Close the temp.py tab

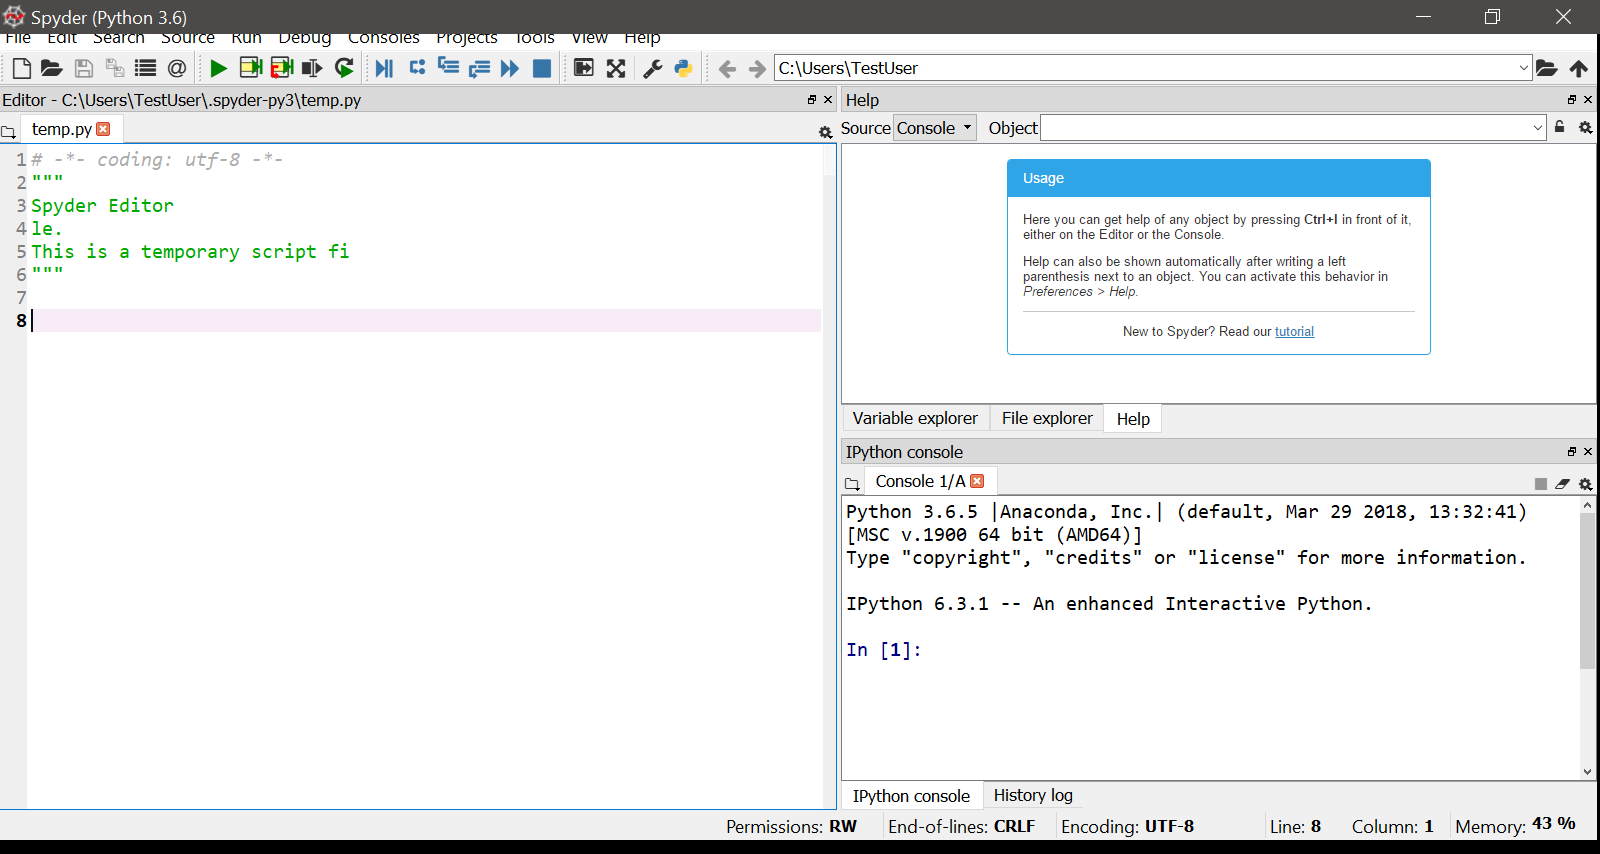tap(103, 129)
